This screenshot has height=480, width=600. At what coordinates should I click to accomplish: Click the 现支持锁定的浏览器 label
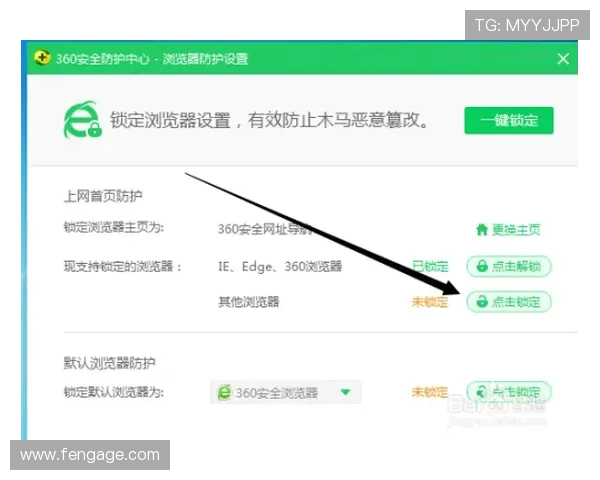(x=122, y=266)
